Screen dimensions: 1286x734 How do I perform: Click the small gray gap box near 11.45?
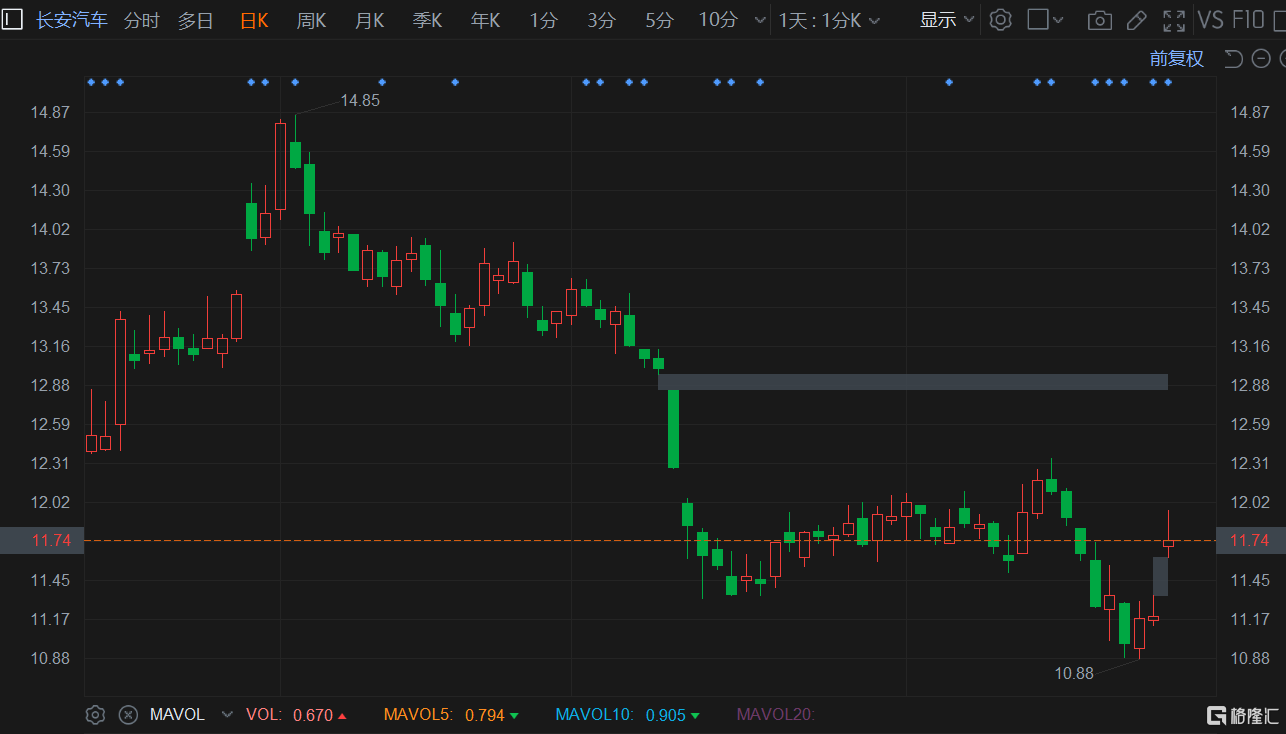[1160, 576]
